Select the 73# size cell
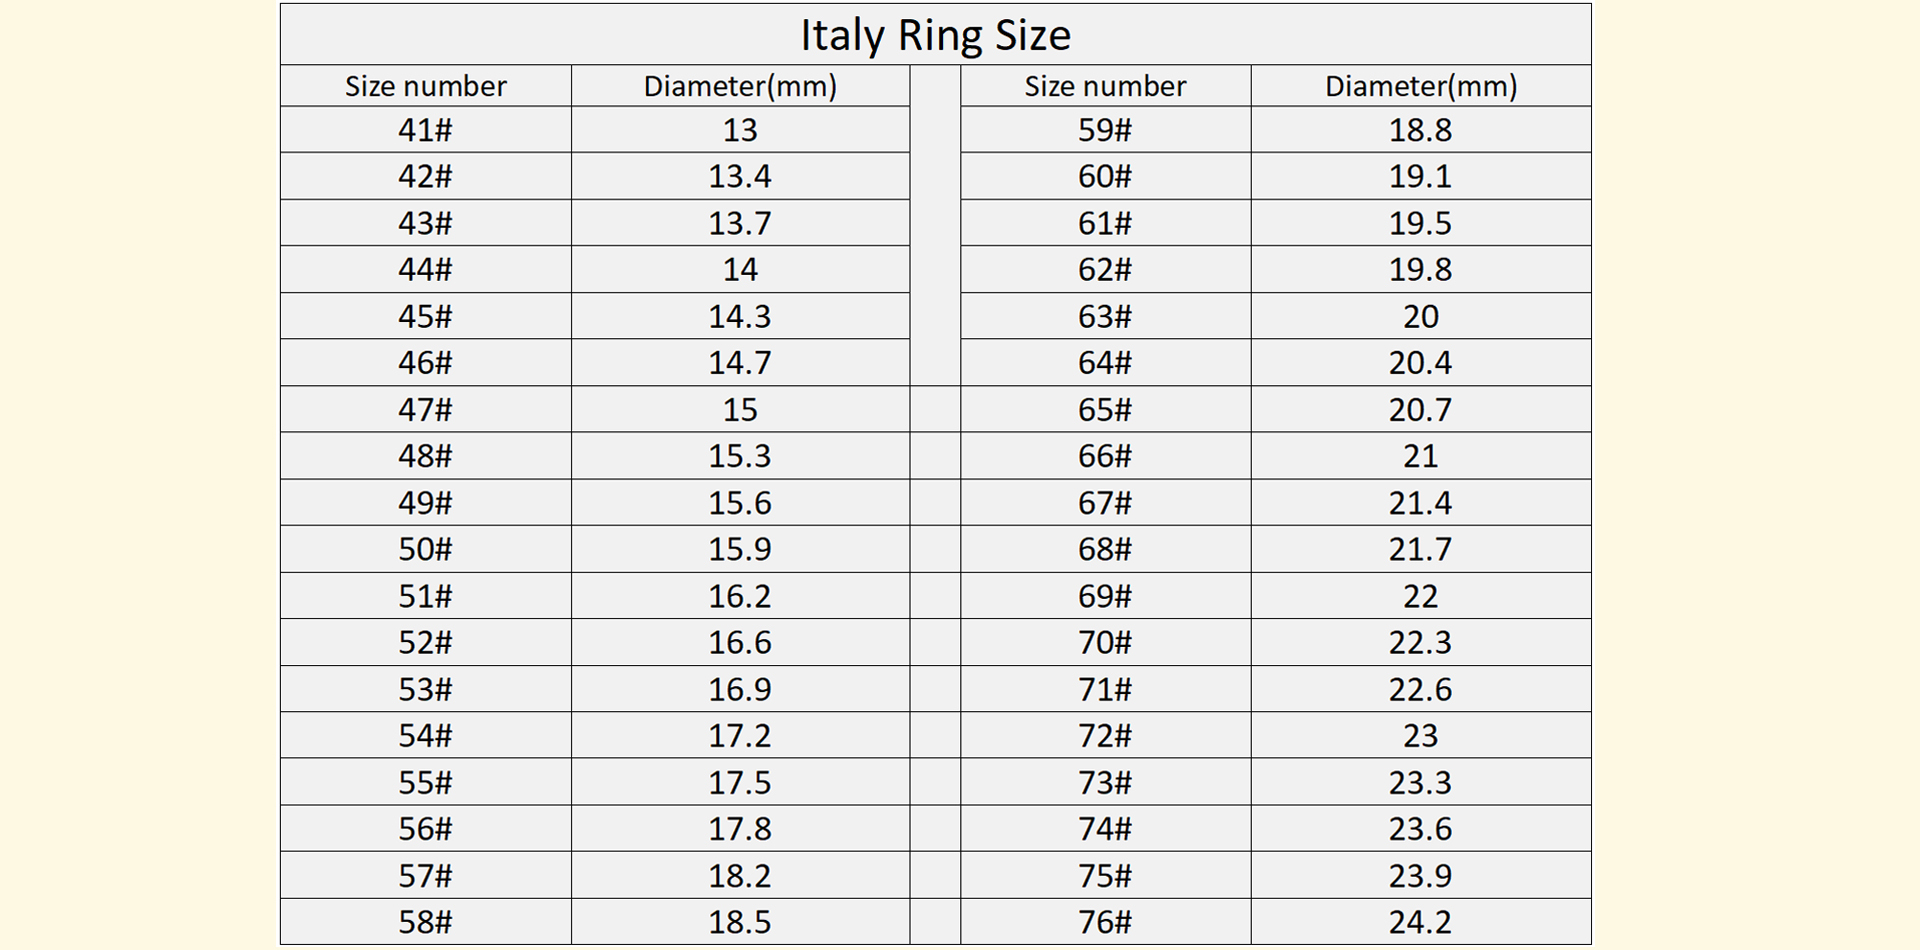Viewport: 1920px width, 950px height. point(1105,783)
